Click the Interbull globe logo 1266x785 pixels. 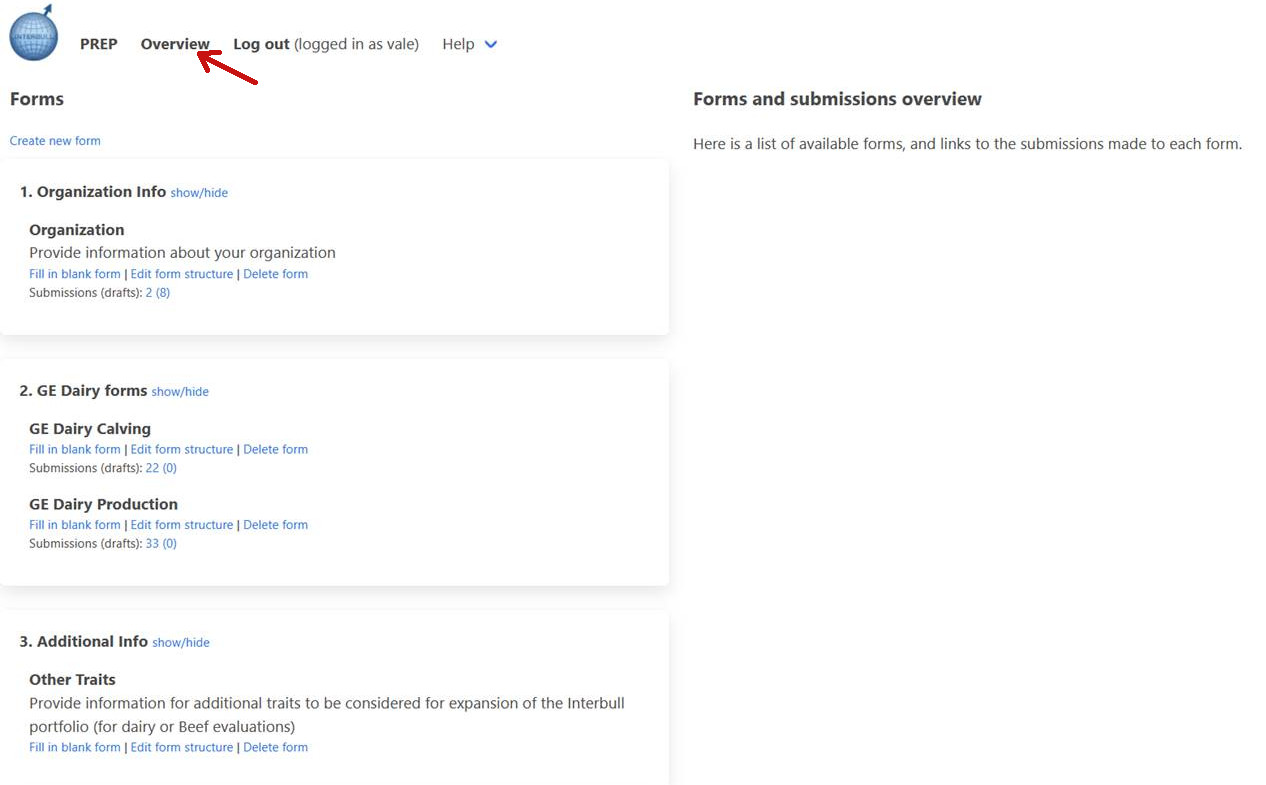tap(34, 35)
